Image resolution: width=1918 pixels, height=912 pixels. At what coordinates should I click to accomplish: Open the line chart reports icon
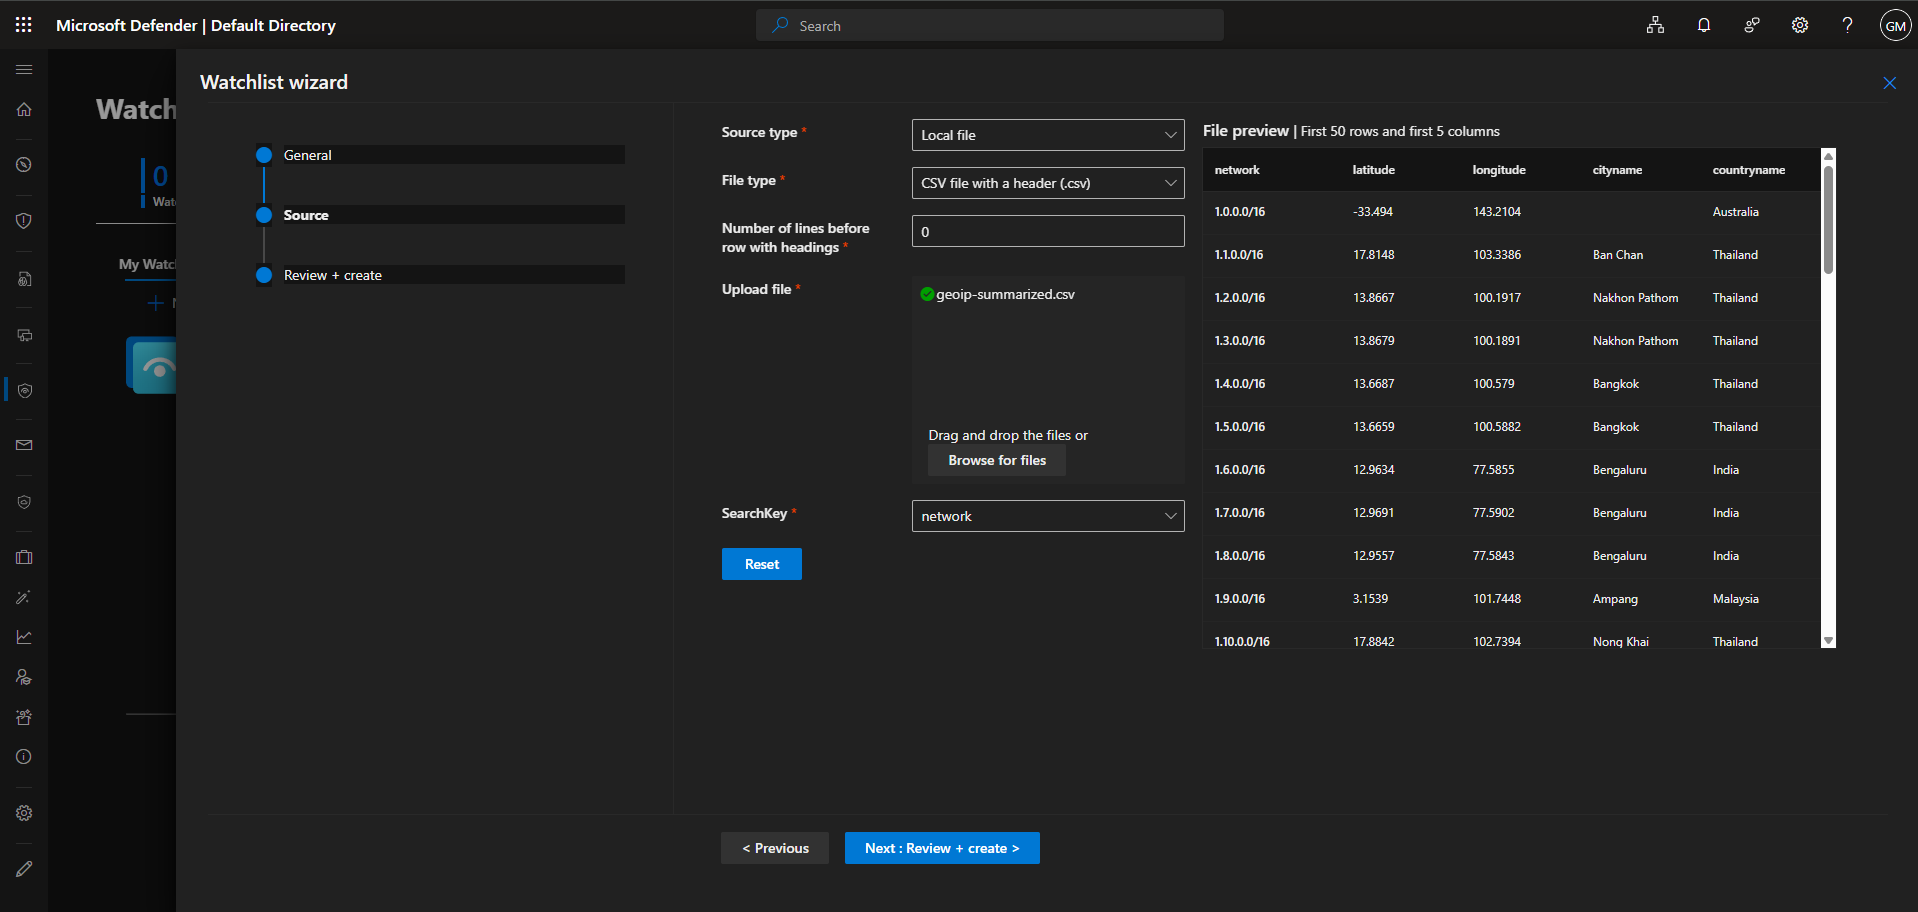click(x=24, y=637)
